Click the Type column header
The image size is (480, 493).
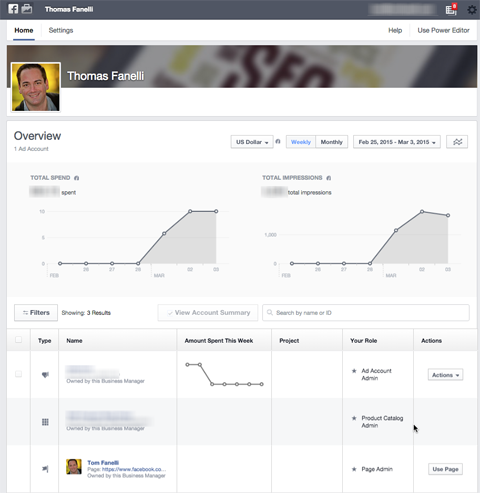[44, 341]
